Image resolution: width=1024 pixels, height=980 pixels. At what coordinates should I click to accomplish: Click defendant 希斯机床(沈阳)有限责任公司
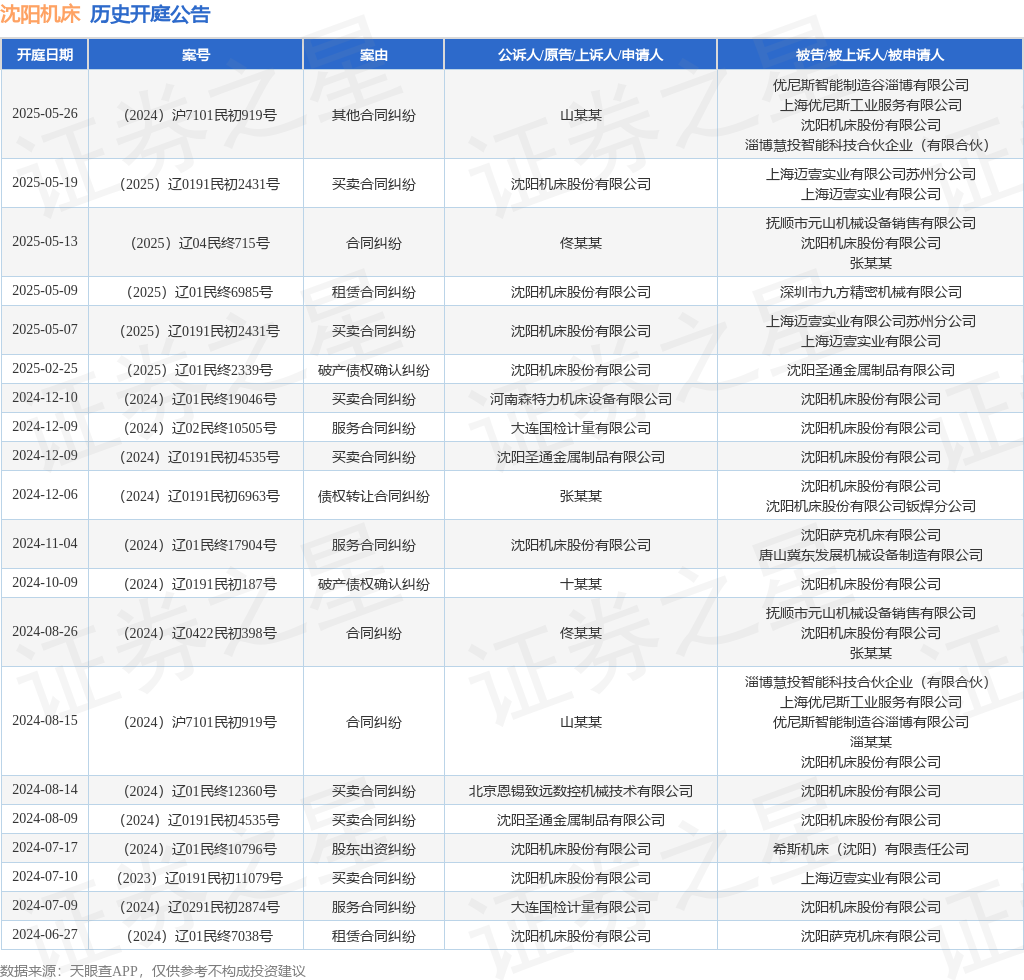coord(871,849)
